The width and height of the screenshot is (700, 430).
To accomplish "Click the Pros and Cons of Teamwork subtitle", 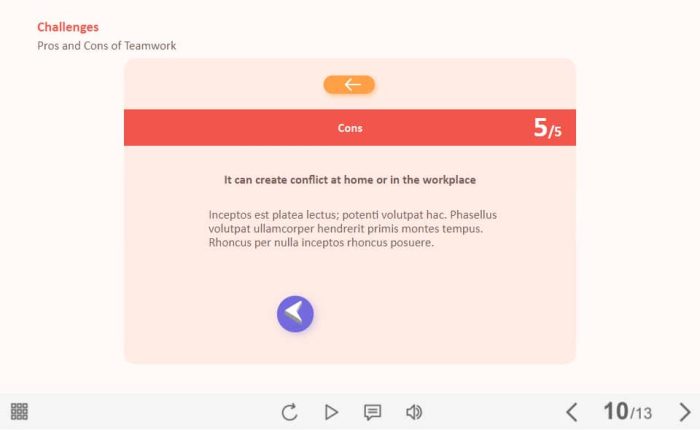I will click(107, 46).
